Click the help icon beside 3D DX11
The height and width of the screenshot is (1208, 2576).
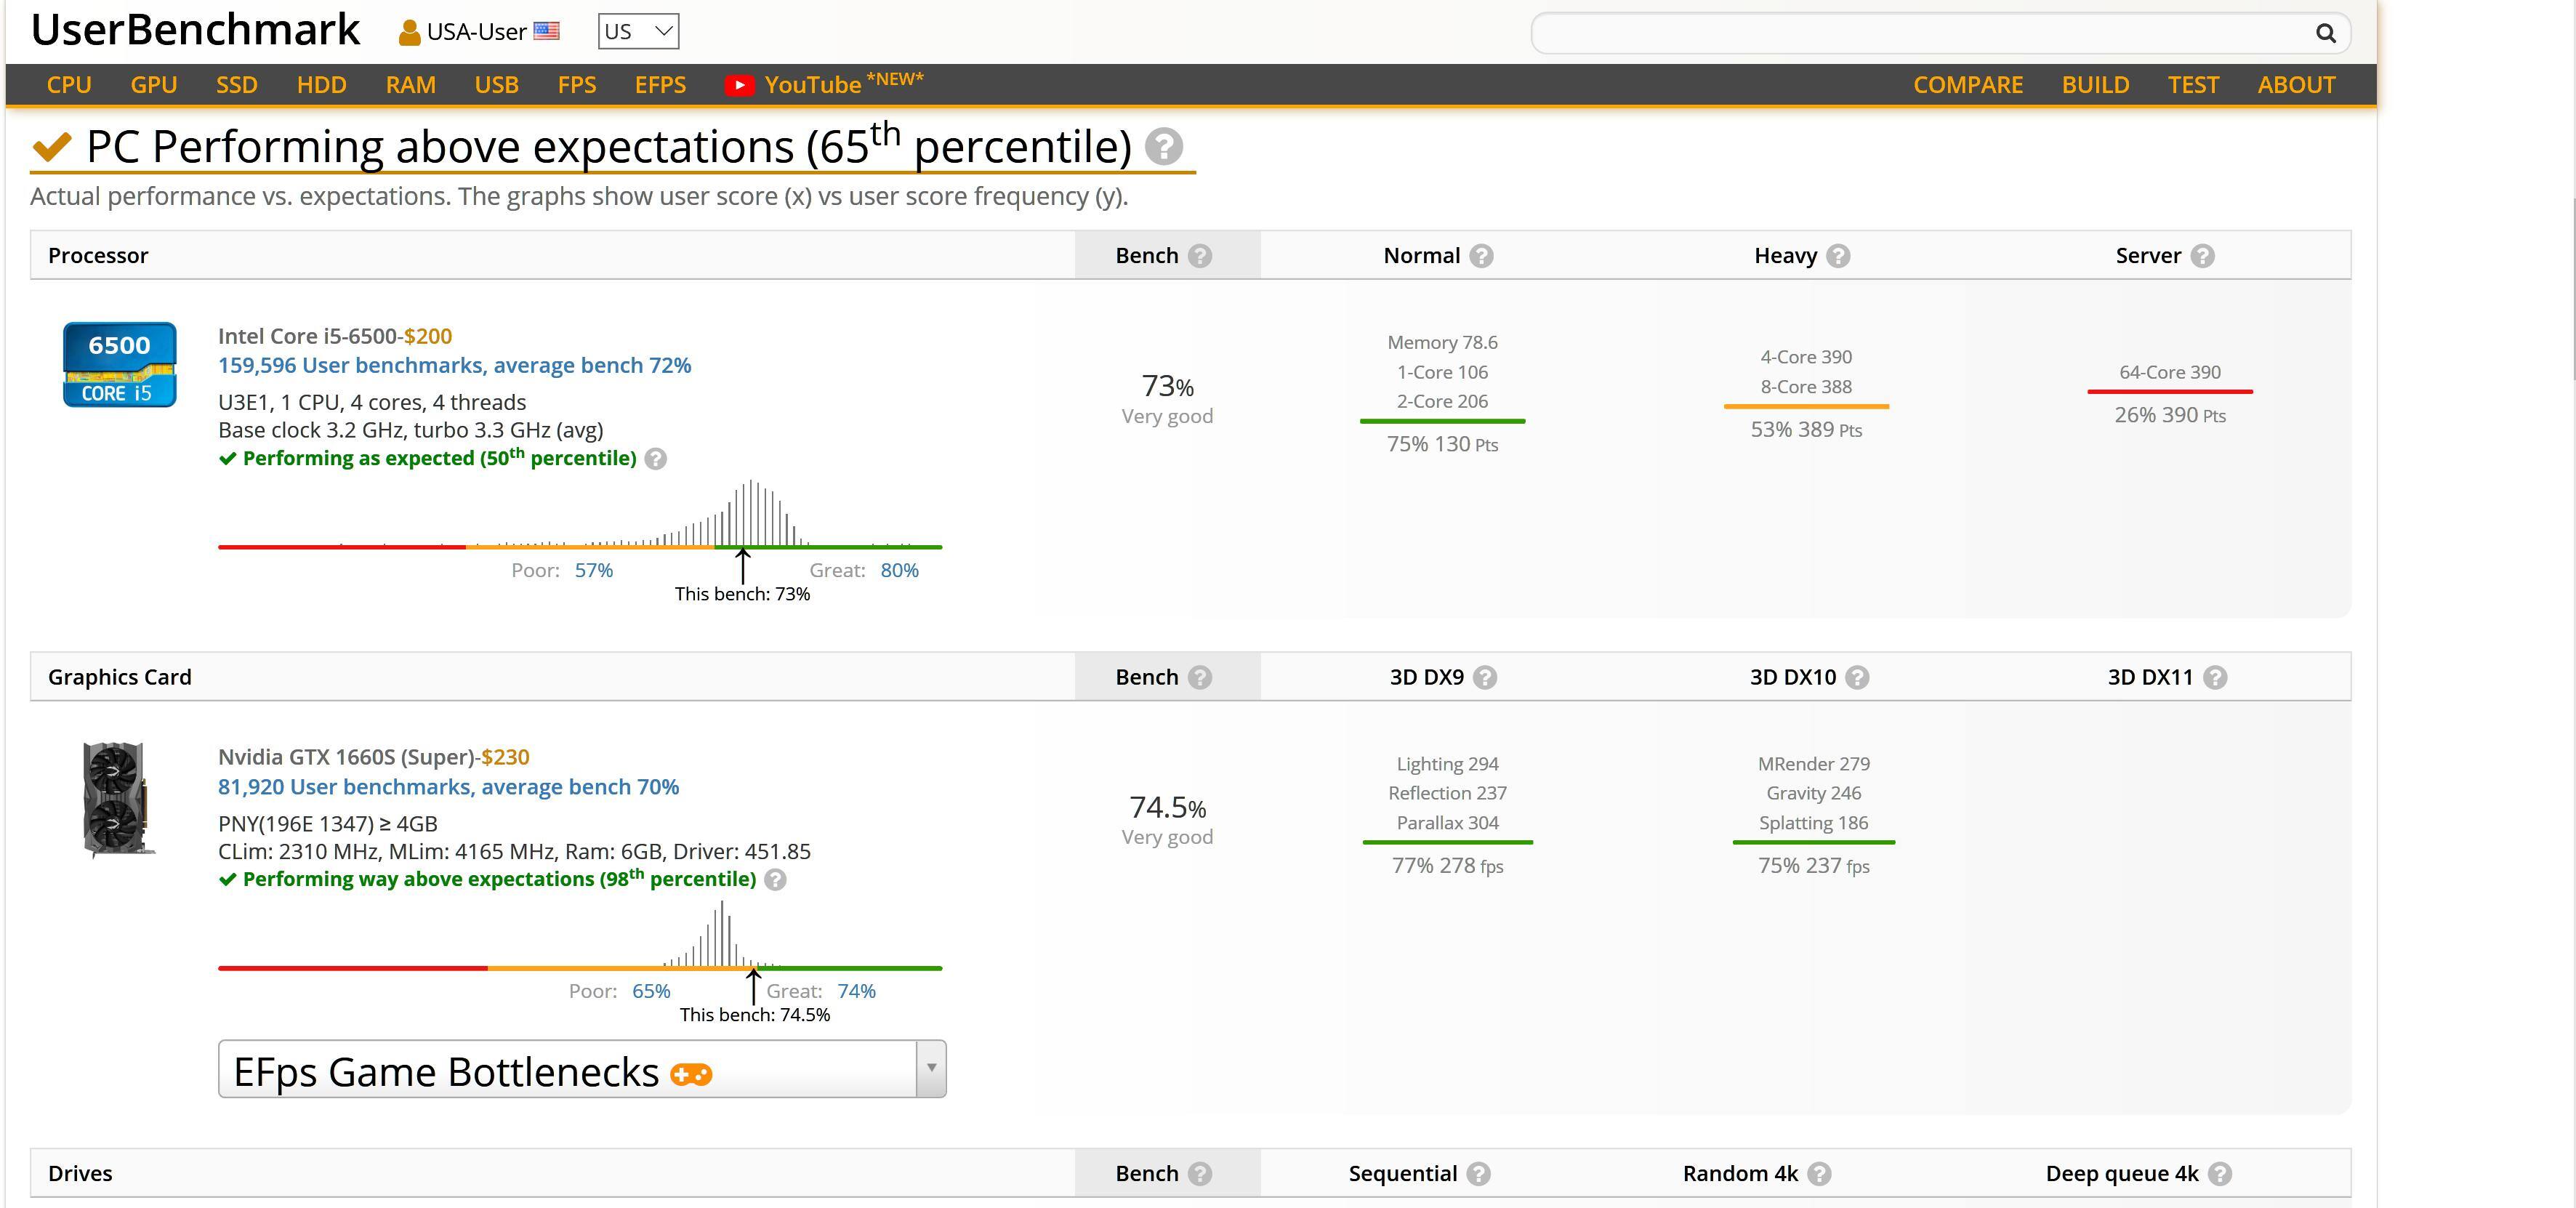tap(2215, 678)
